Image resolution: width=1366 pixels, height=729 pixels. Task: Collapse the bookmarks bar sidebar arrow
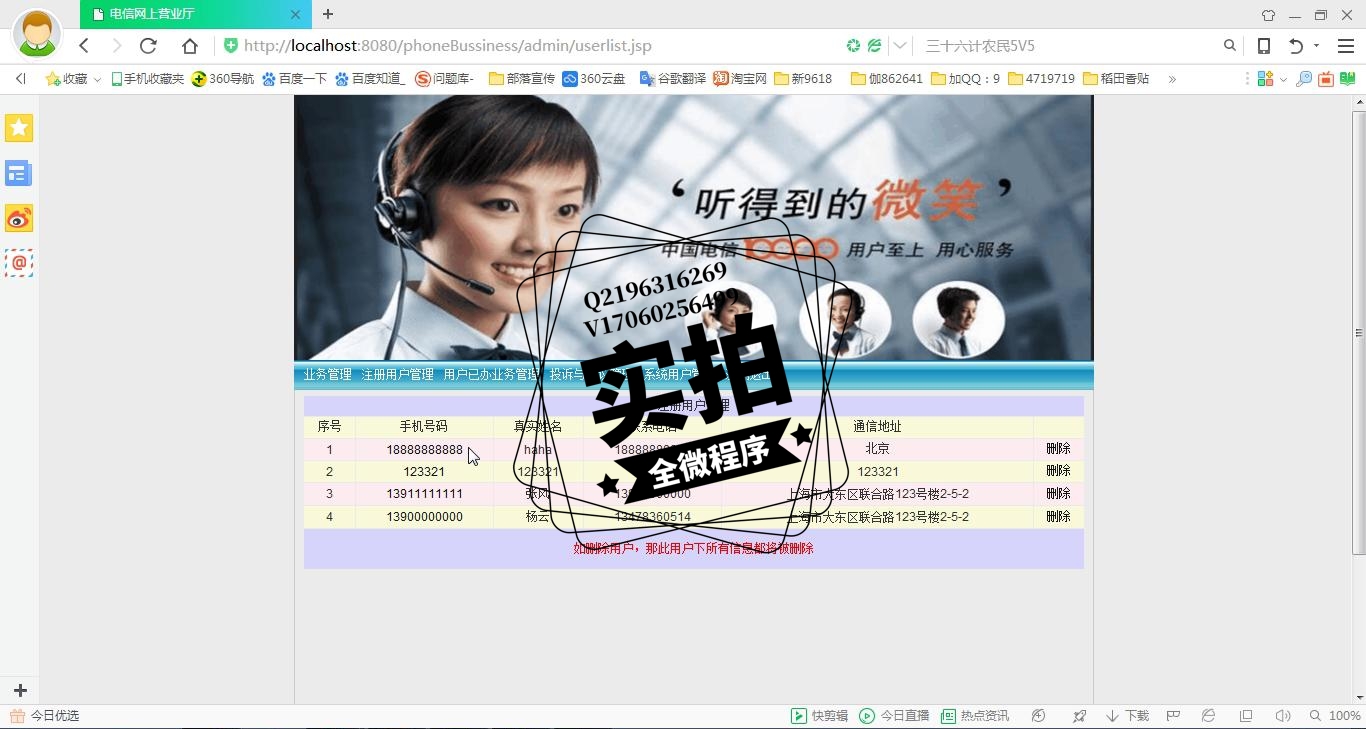click(20, 78)
